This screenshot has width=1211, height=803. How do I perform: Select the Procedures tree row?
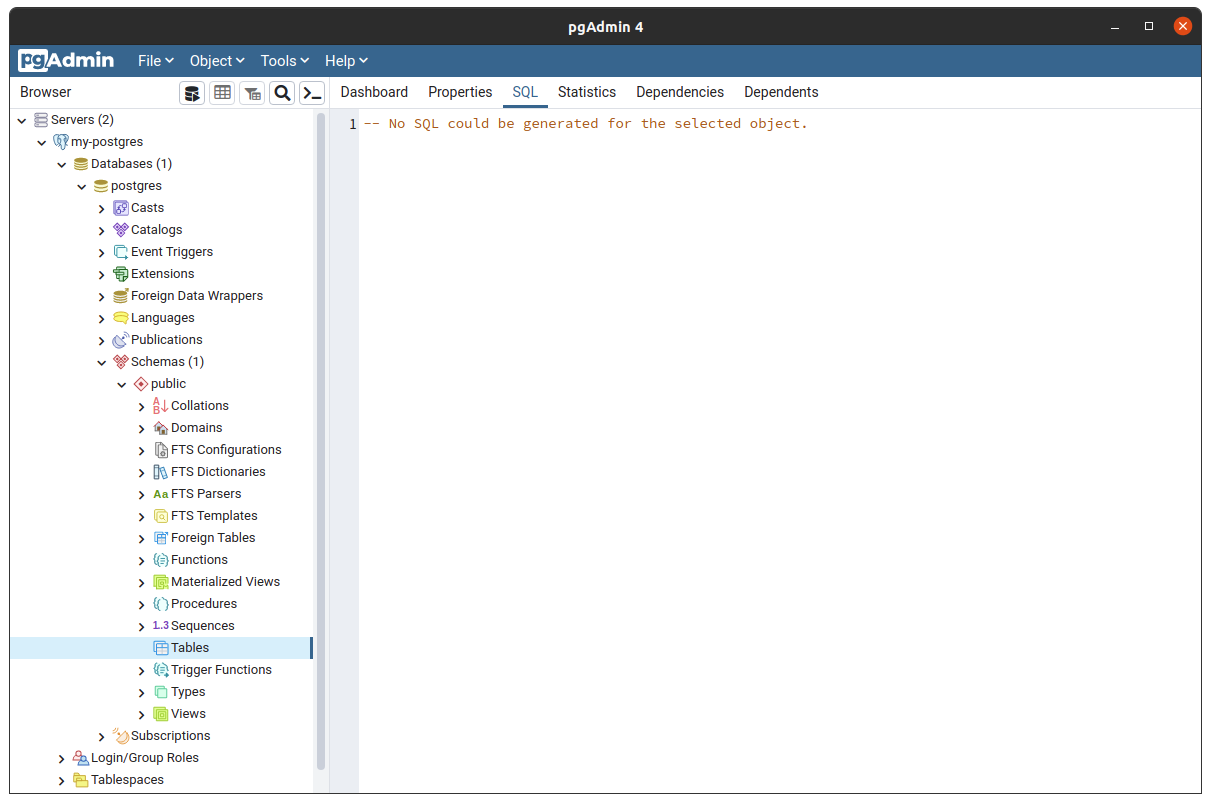pos(161,604)
